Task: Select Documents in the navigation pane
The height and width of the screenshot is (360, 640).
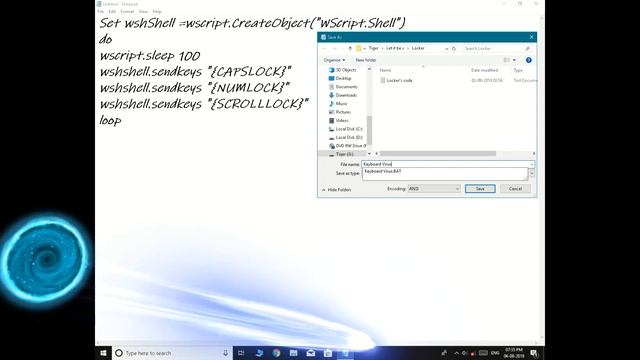Action: 343,87
